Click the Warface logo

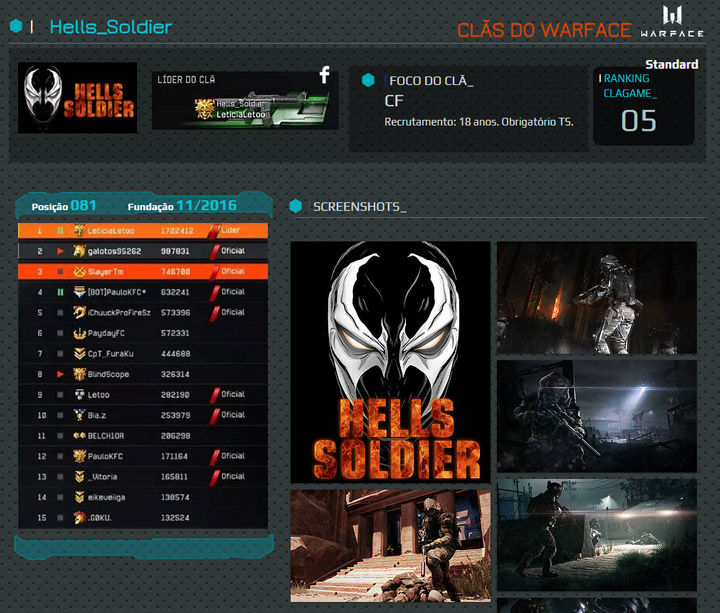pos(672,22)
